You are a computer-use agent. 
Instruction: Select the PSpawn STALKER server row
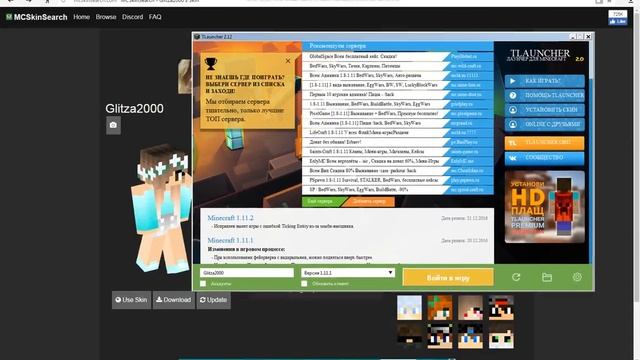coord(398,180)
